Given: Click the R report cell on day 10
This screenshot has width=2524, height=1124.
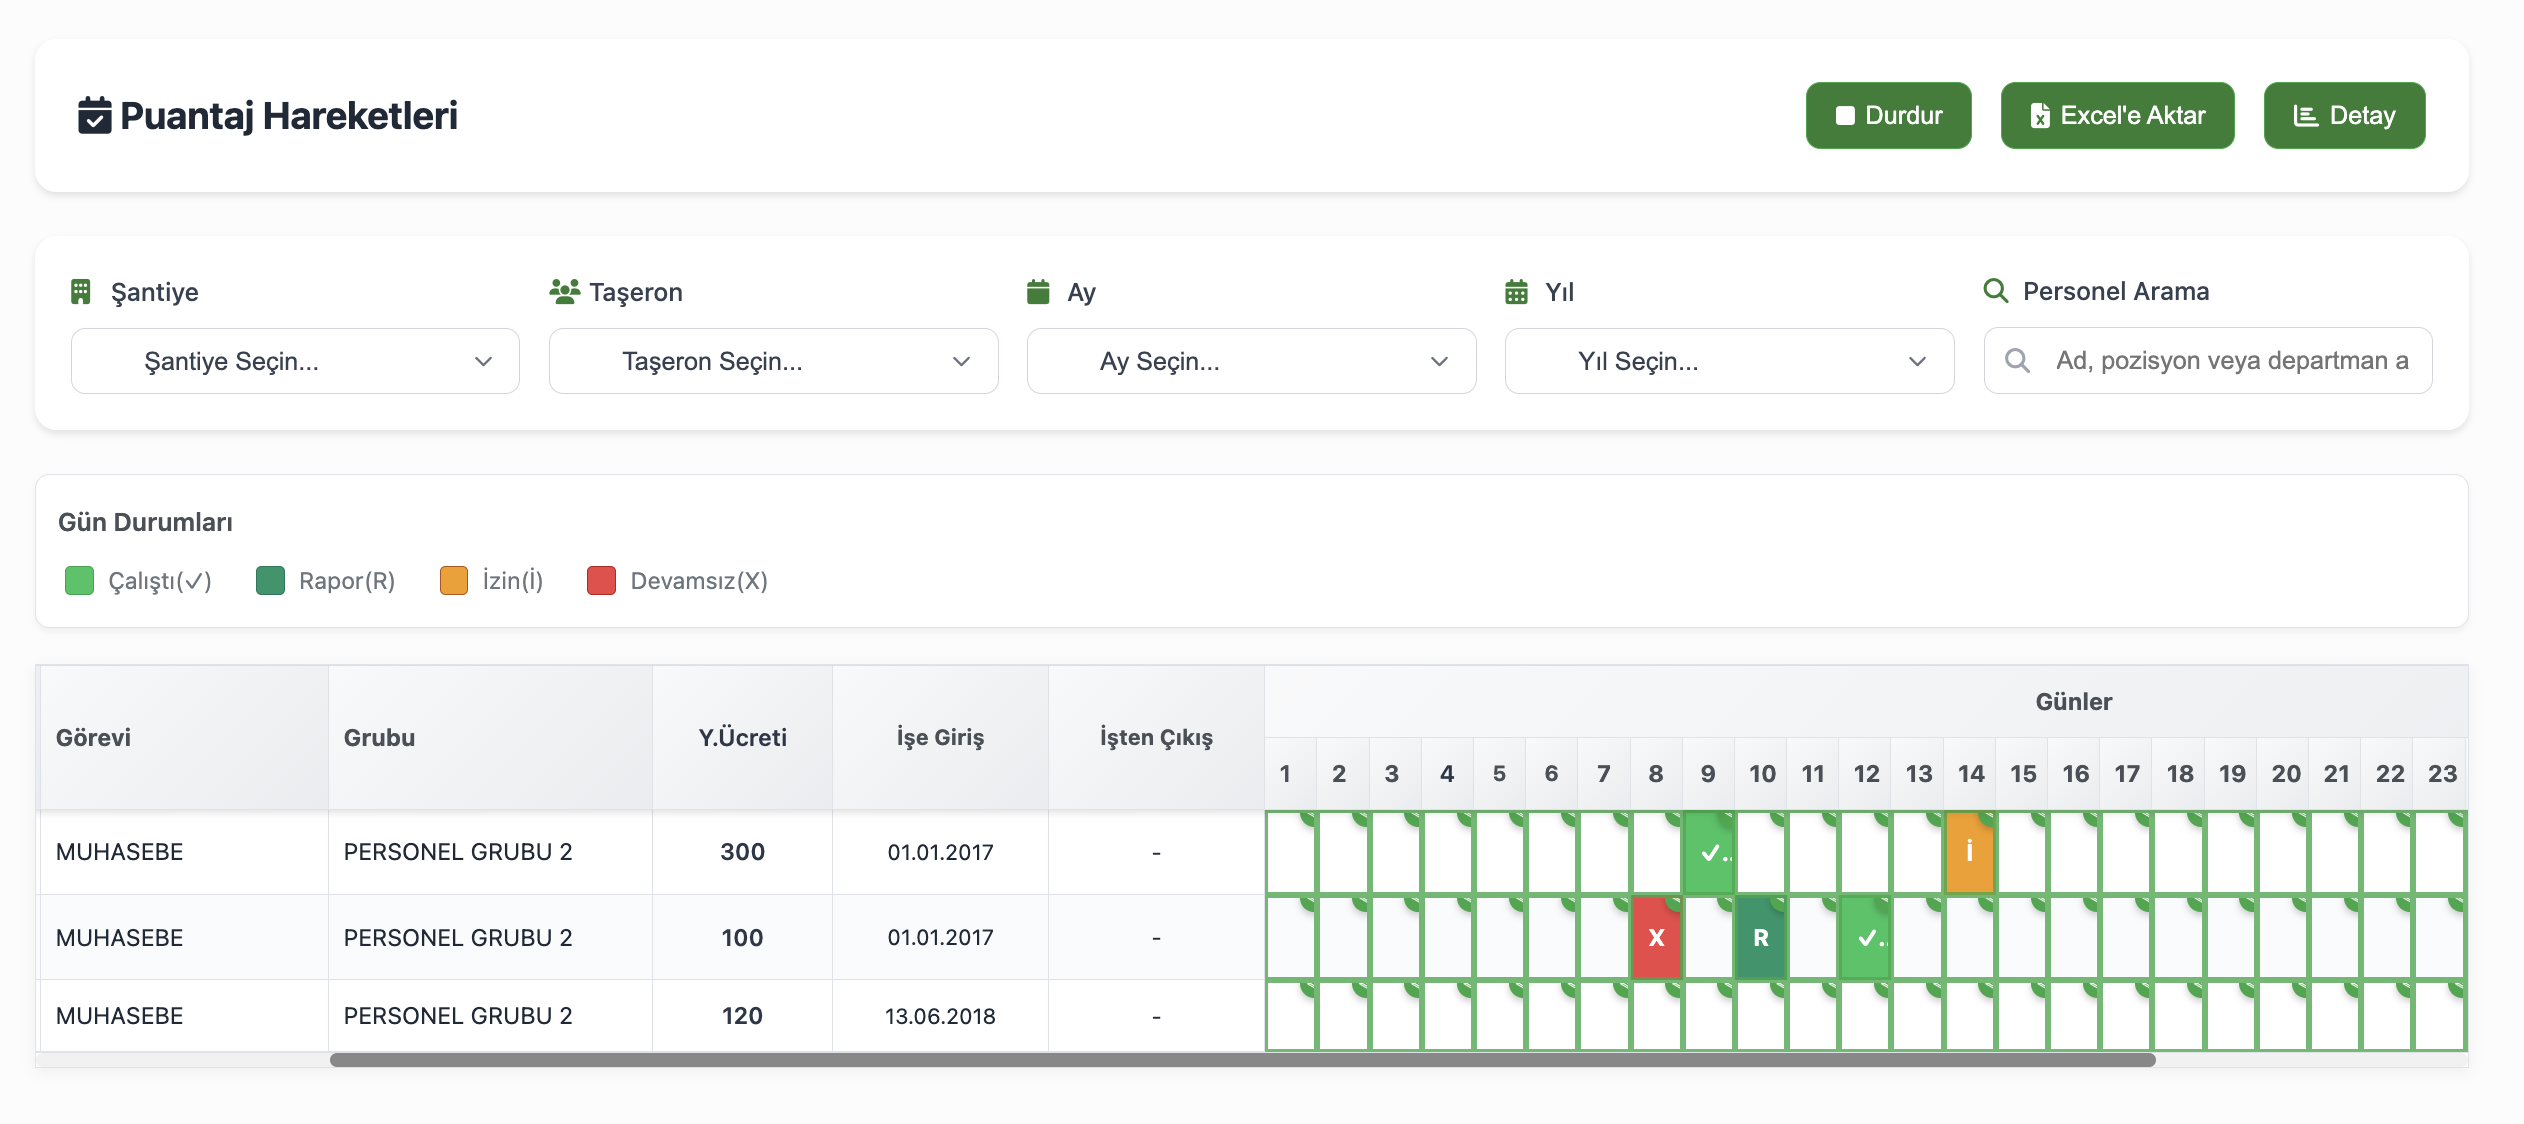Looking at the screenshot, I should [x=1760, y=938].
